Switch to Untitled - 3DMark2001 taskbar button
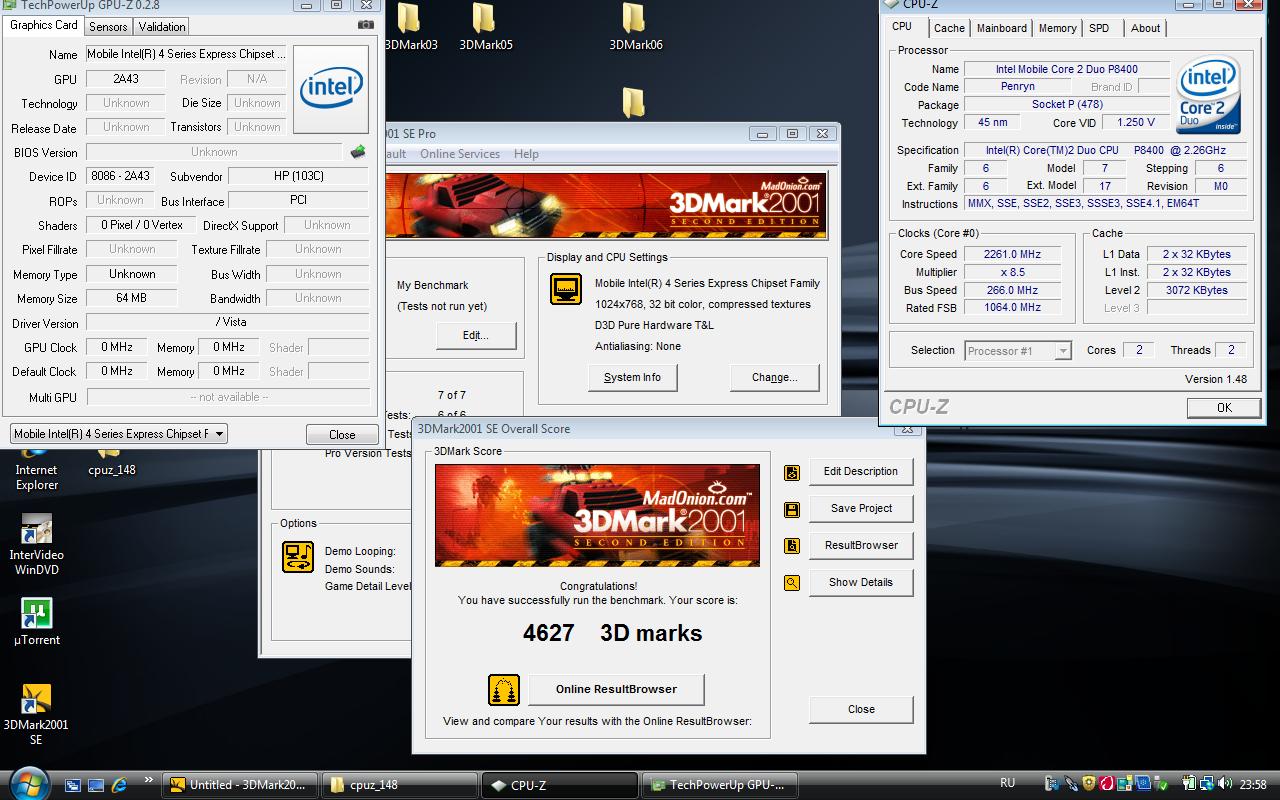The height and width of the screenshot is (800, 1280). pyautogui.click(x=240, y=785)
